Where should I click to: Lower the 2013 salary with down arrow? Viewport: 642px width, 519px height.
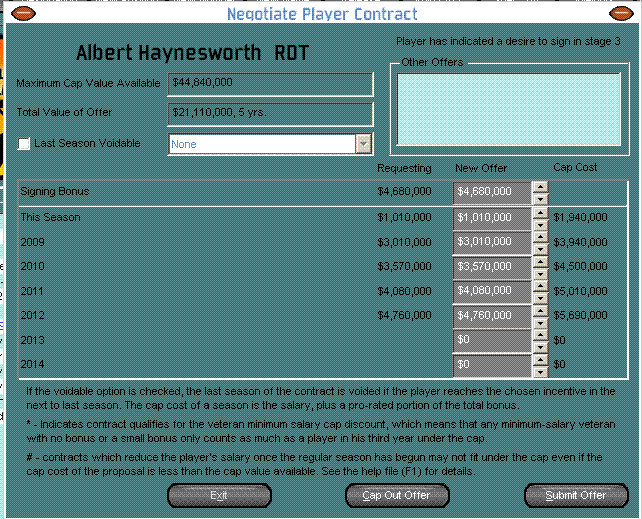tap(540, 348)
